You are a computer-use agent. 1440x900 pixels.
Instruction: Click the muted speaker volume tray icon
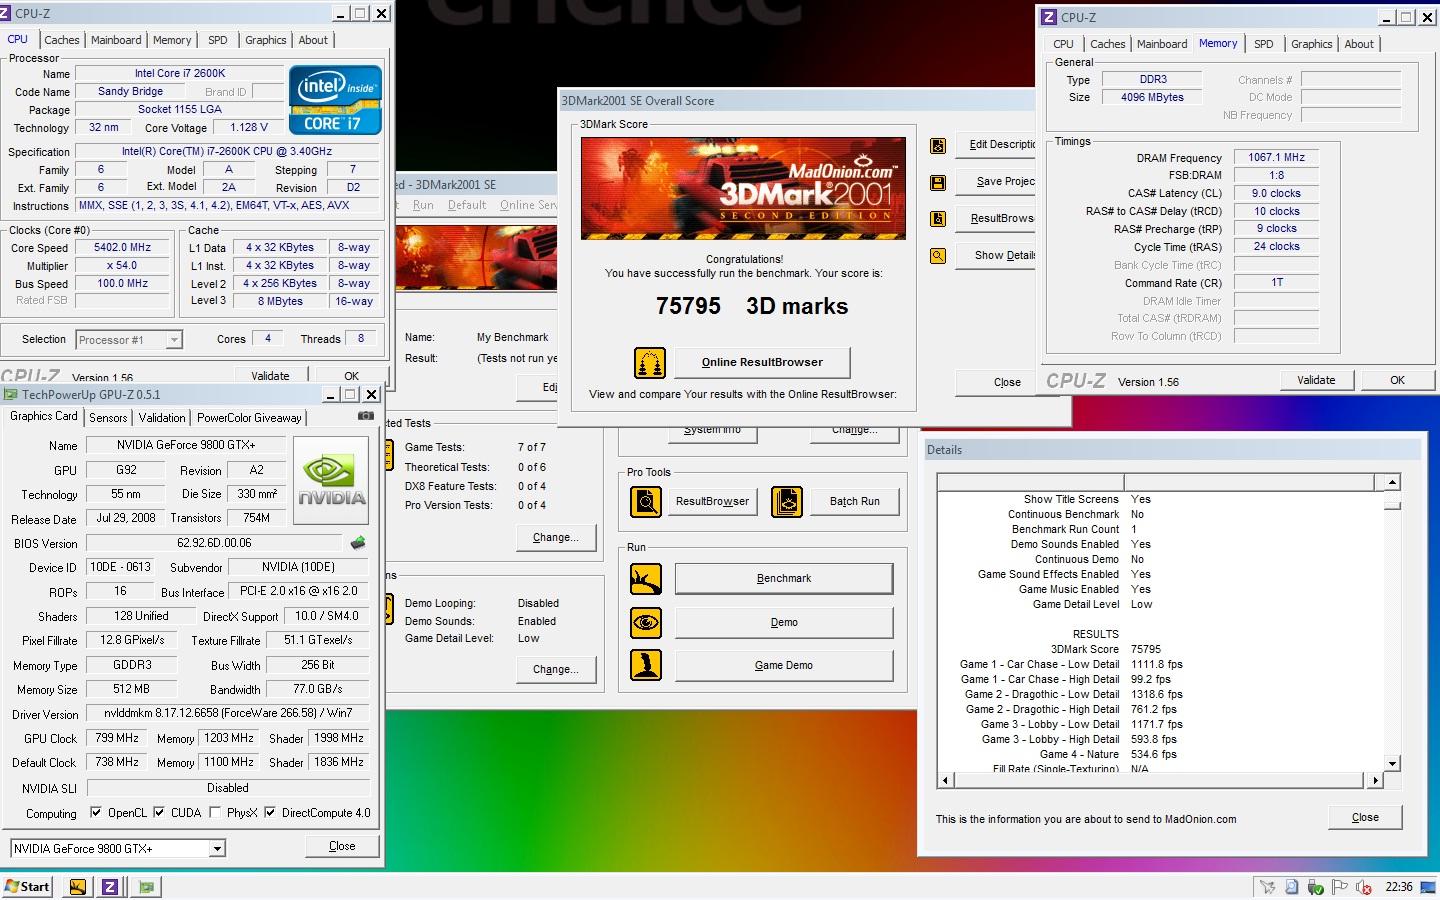(1363, 887)
